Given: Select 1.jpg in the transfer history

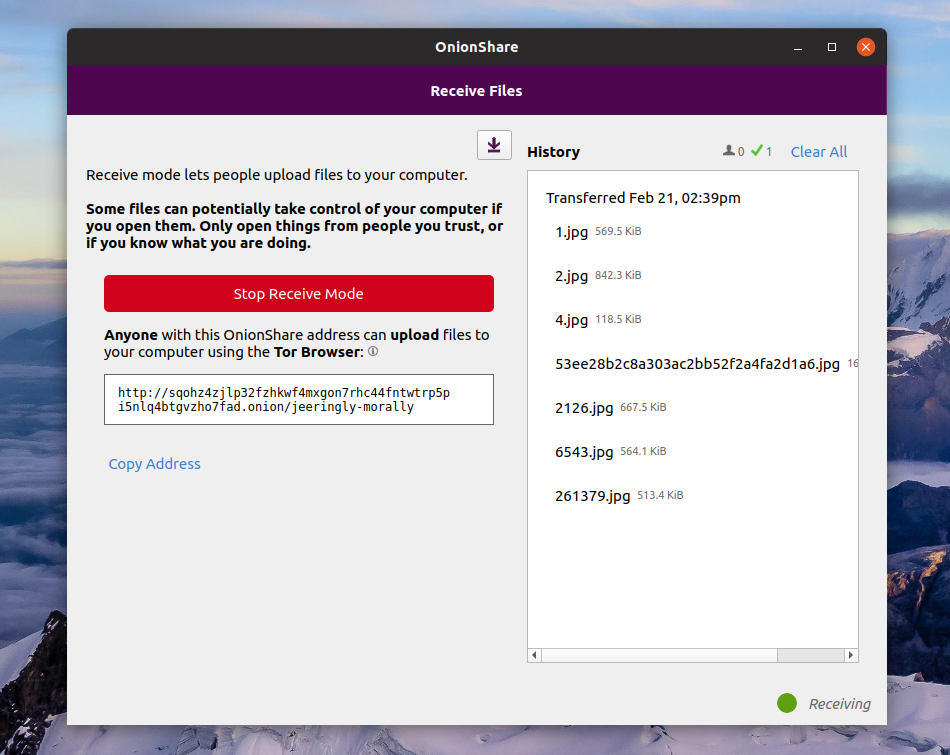Looking at the screenshot, I should point(571,232).
